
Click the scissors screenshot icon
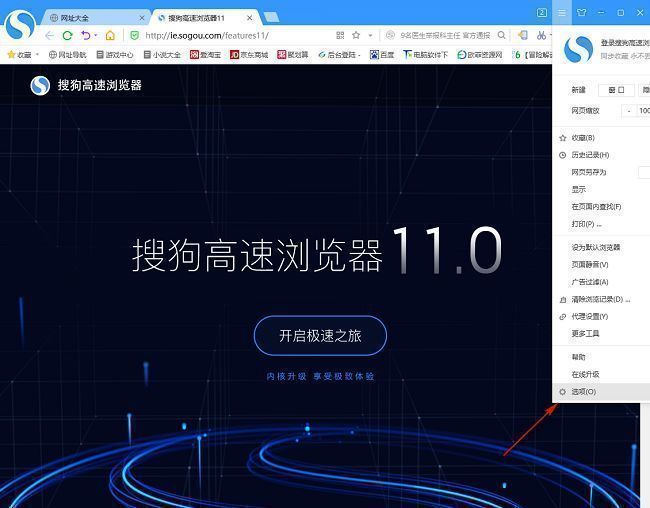[x=541, y=35]
